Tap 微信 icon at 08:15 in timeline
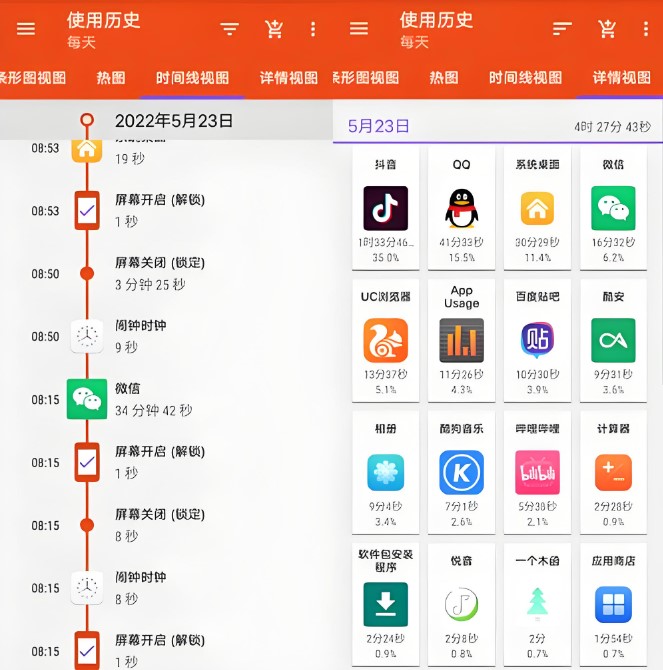Screen dimensions: 663x670 87,399
